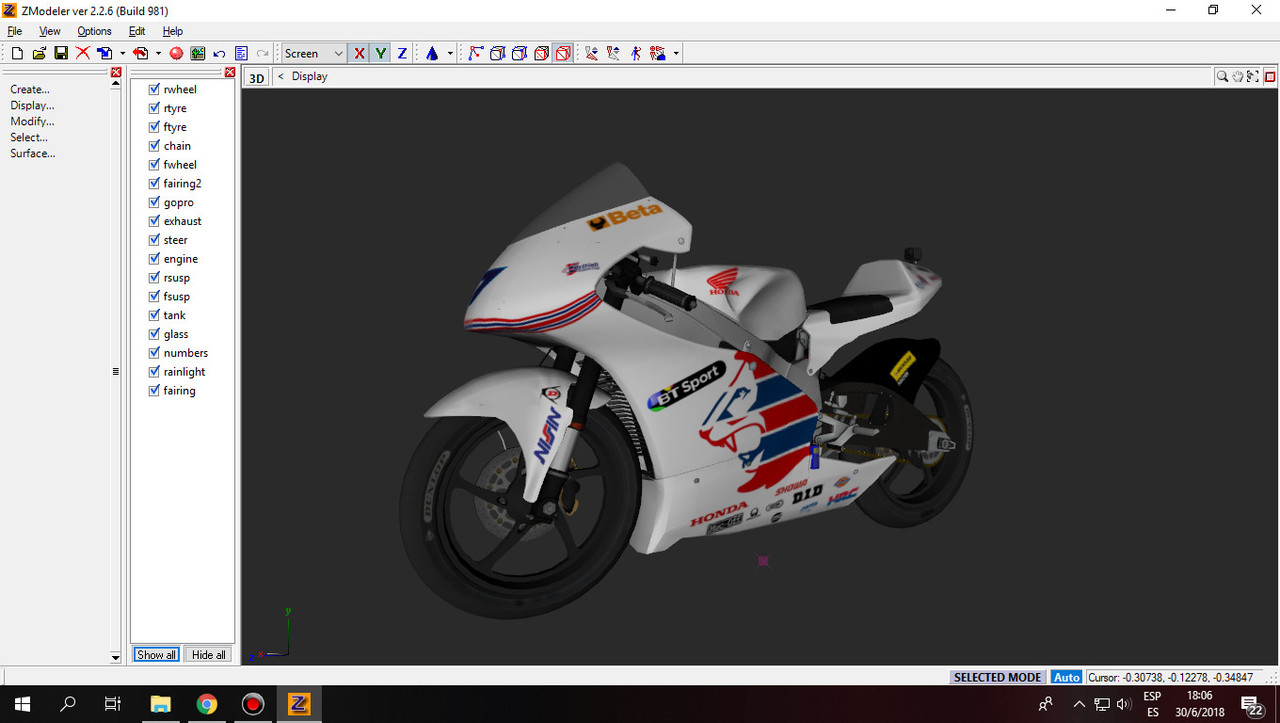This screenshot has height=723, width=1280.
Task: Click the blue pivot cone icon
Action: click(432, 53)
